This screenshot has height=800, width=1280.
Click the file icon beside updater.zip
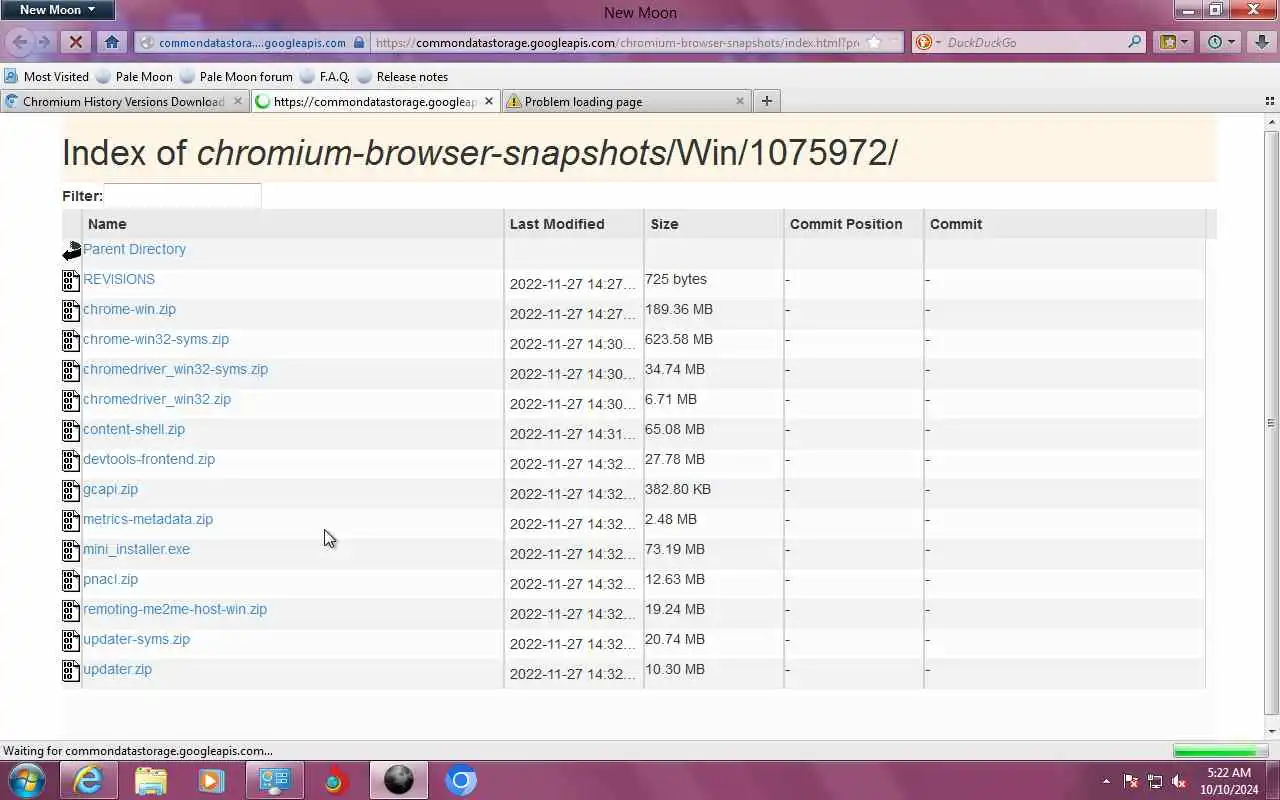point(71,671)
